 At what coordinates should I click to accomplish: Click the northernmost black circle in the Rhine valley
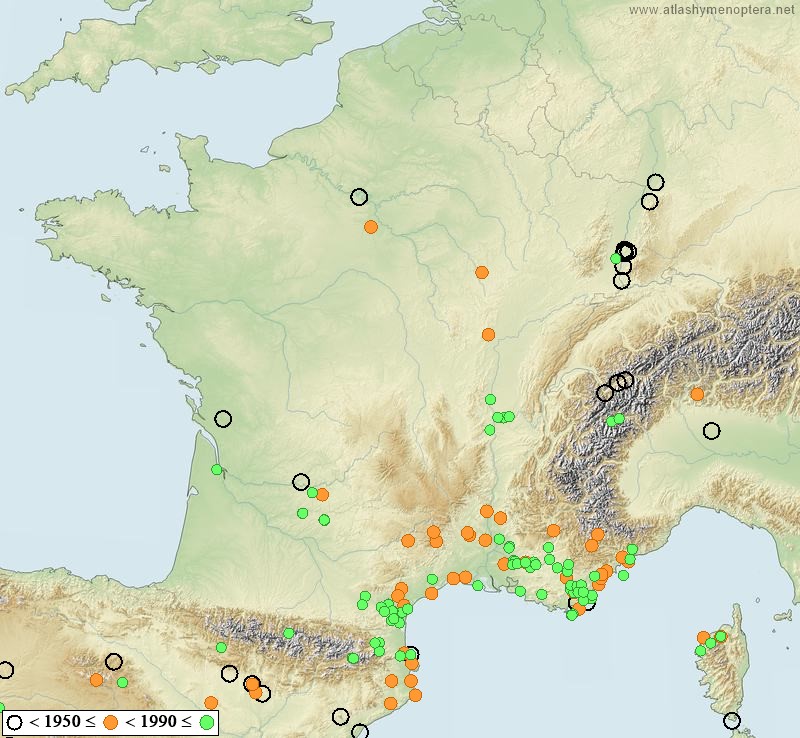click(656, 182)
